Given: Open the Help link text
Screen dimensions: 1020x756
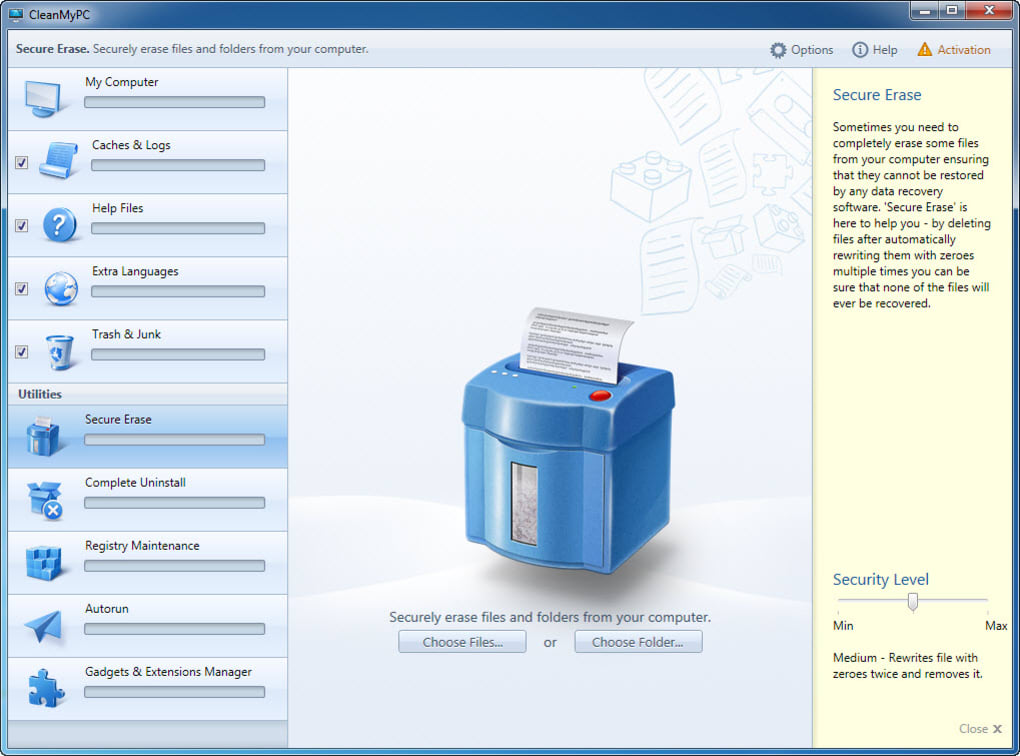Looking at the screenshot, I should pos(885,50).
